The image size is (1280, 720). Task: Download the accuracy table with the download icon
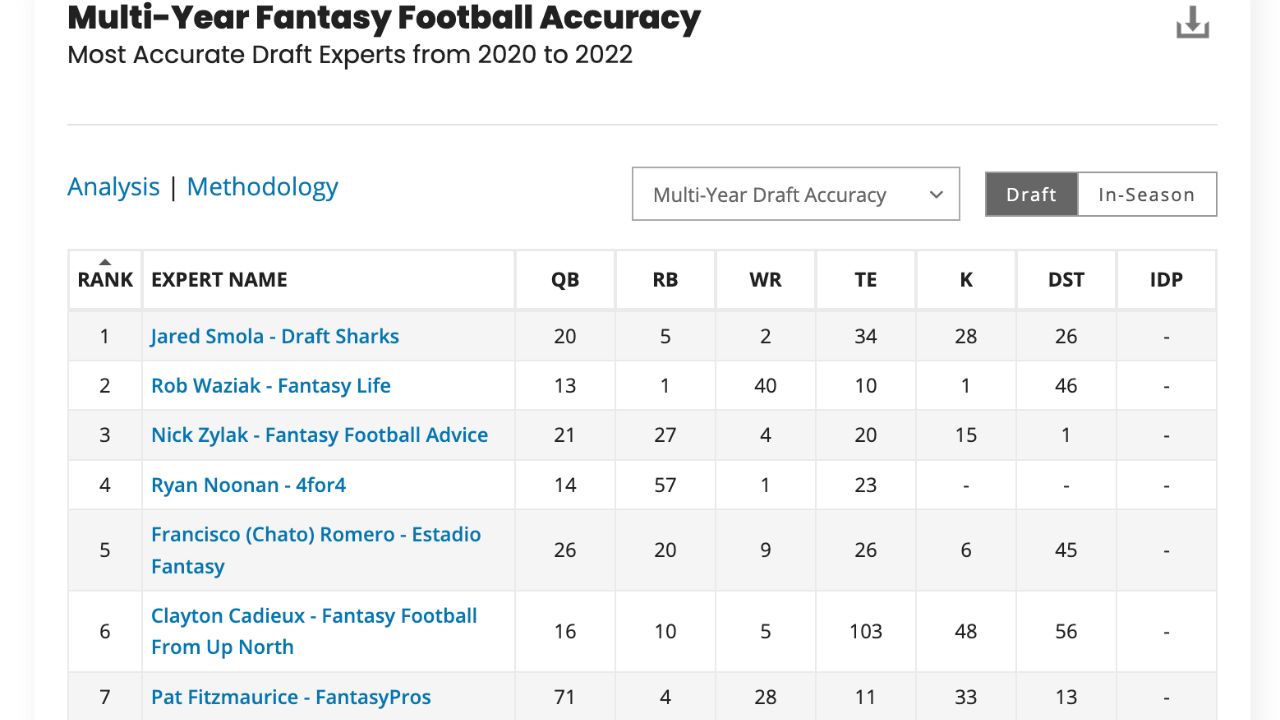1192,22
